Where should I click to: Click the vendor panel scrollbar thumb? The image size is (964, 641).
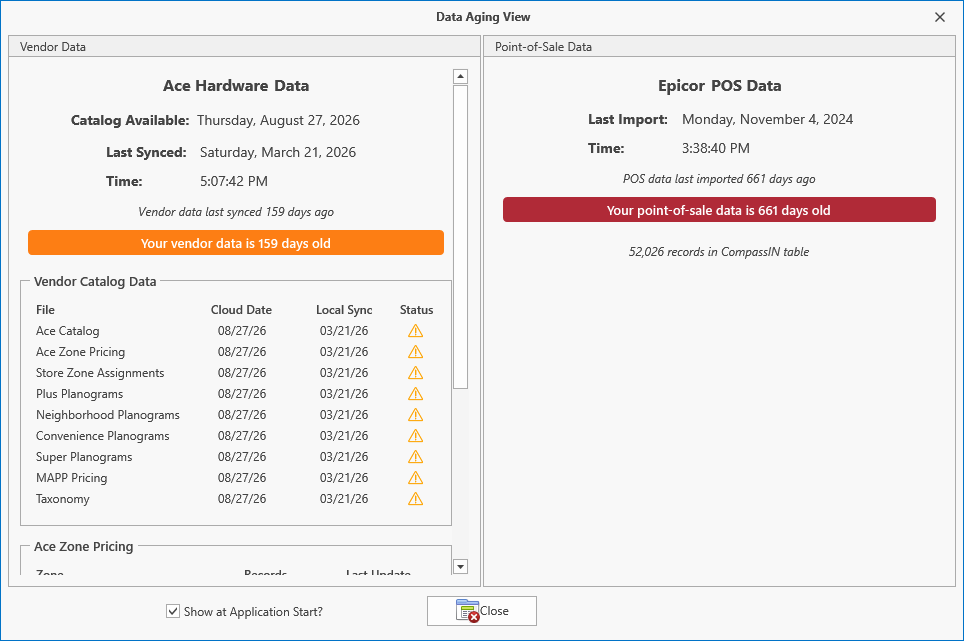[x=460, y=237]
